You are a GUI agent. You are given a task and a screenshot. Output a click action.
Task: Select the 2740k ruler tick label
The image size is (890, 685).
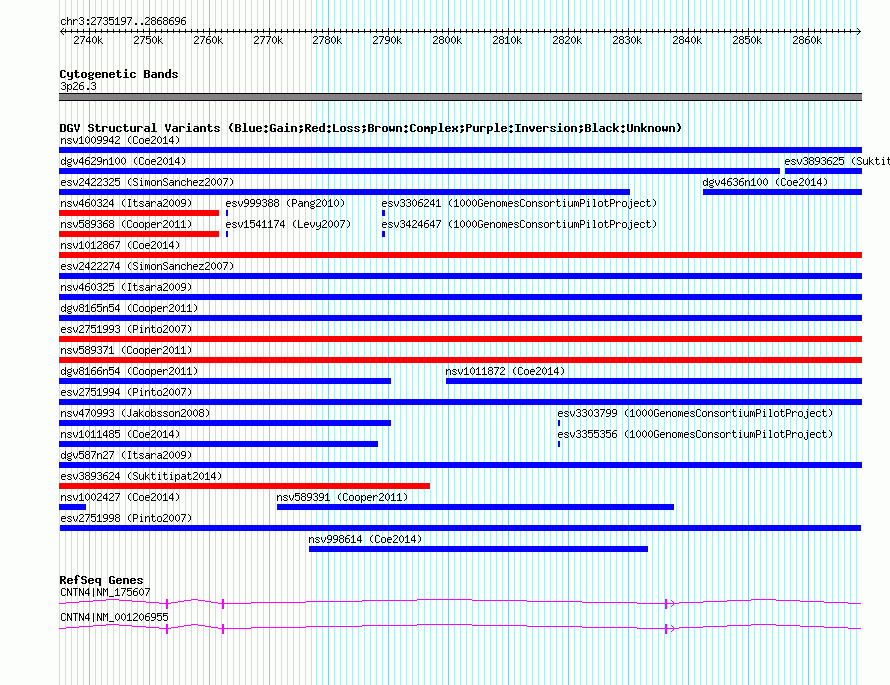pos(88,40)
